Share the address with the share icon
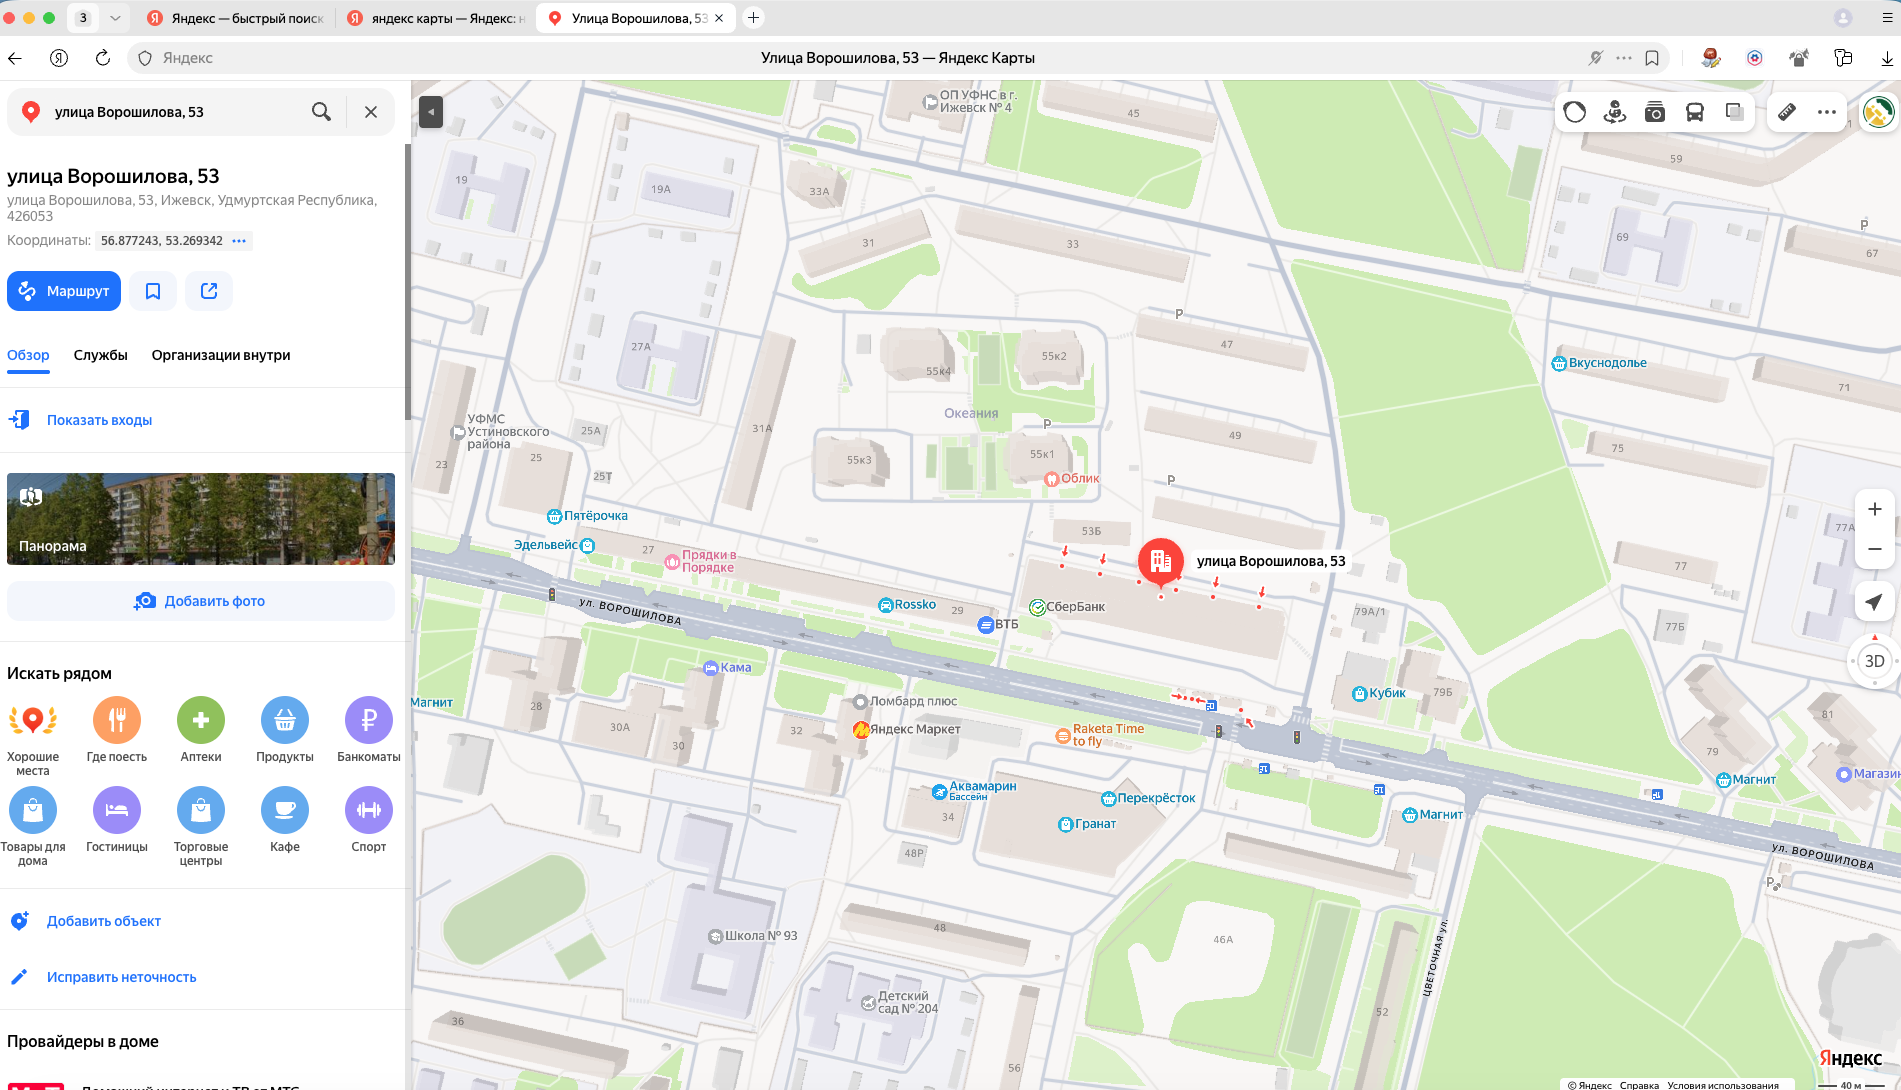Screen dimensions: 1901x1090 pyautogui.click(x=209, y=291)
